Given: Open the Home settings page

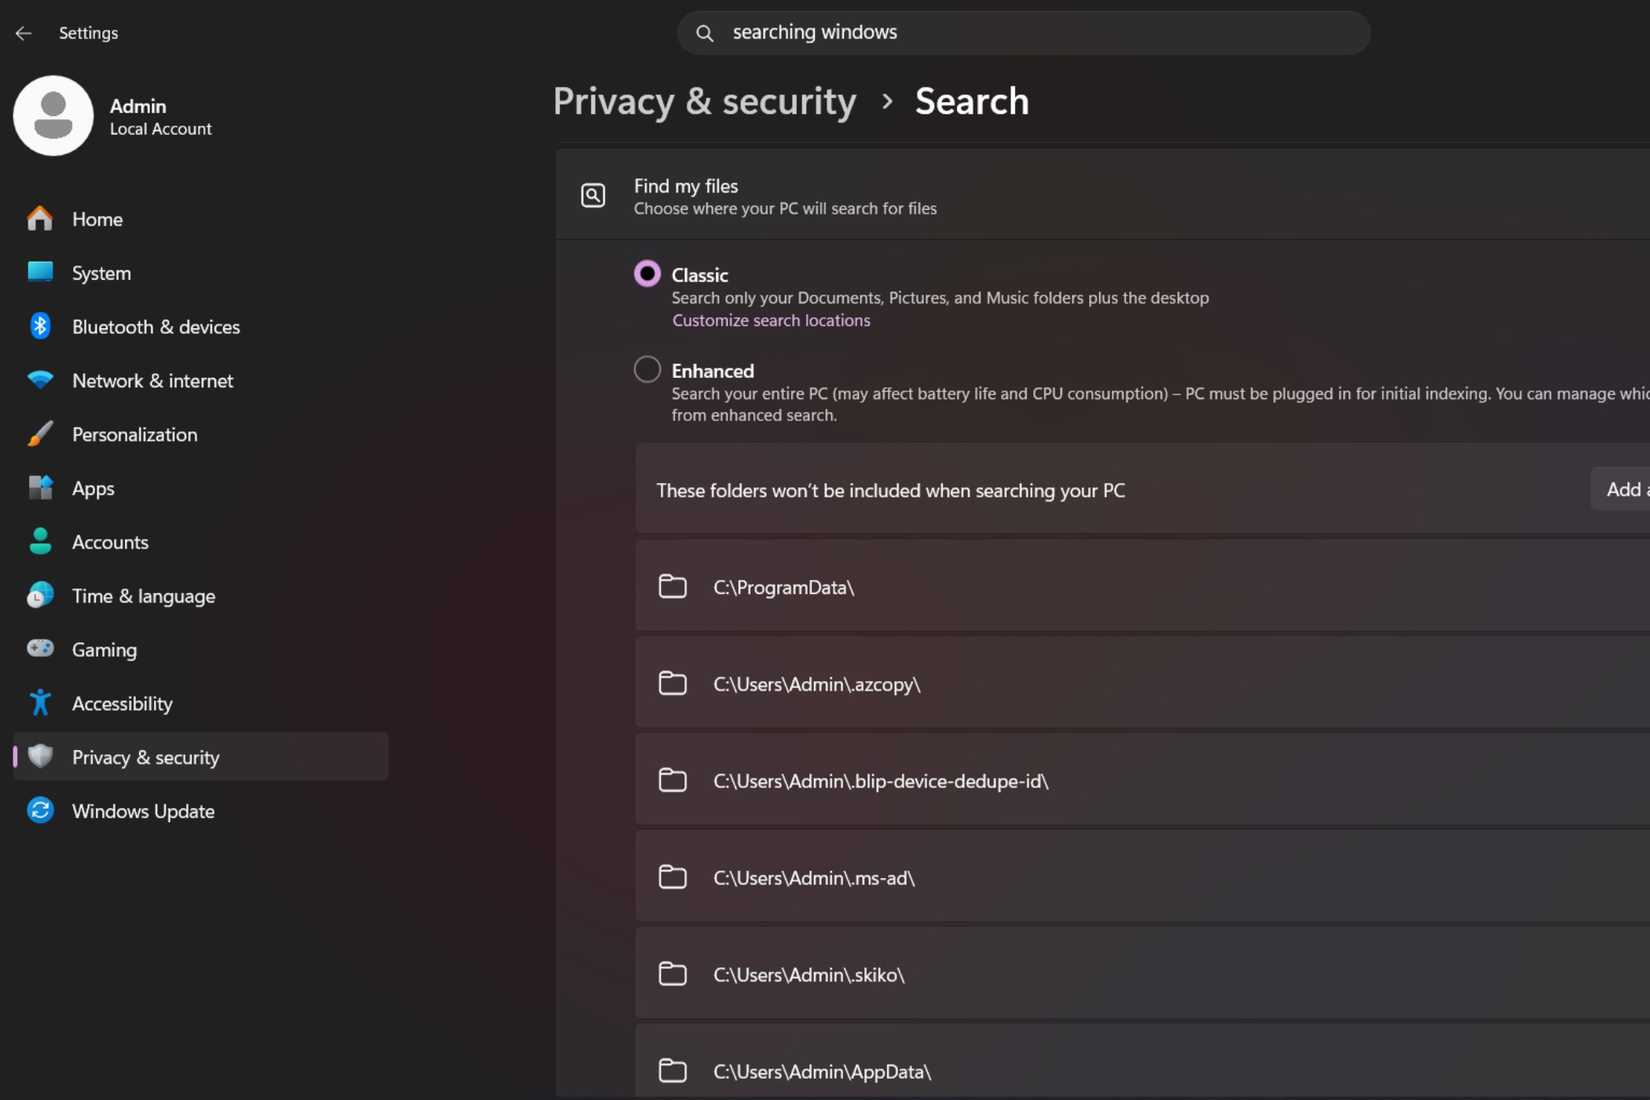Looking at the screenshot, I should (200, 219).
